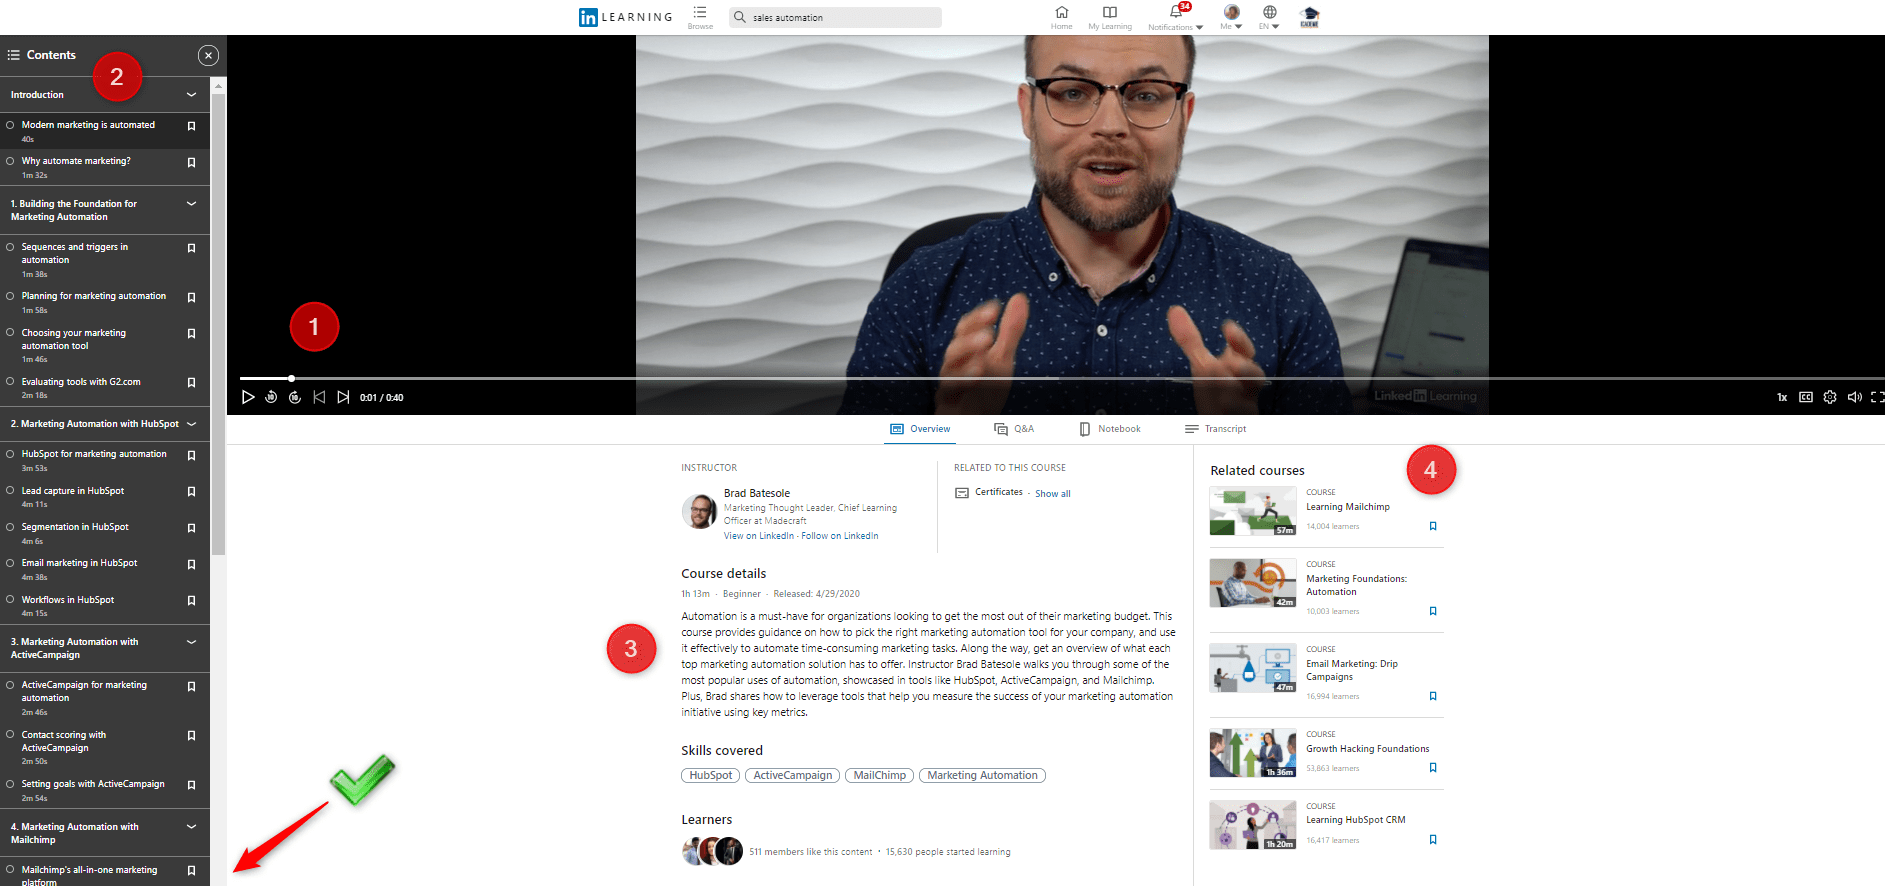Mute the video volume
This screenshot has width=1885, height=886.
click(x=1854, y=397)
